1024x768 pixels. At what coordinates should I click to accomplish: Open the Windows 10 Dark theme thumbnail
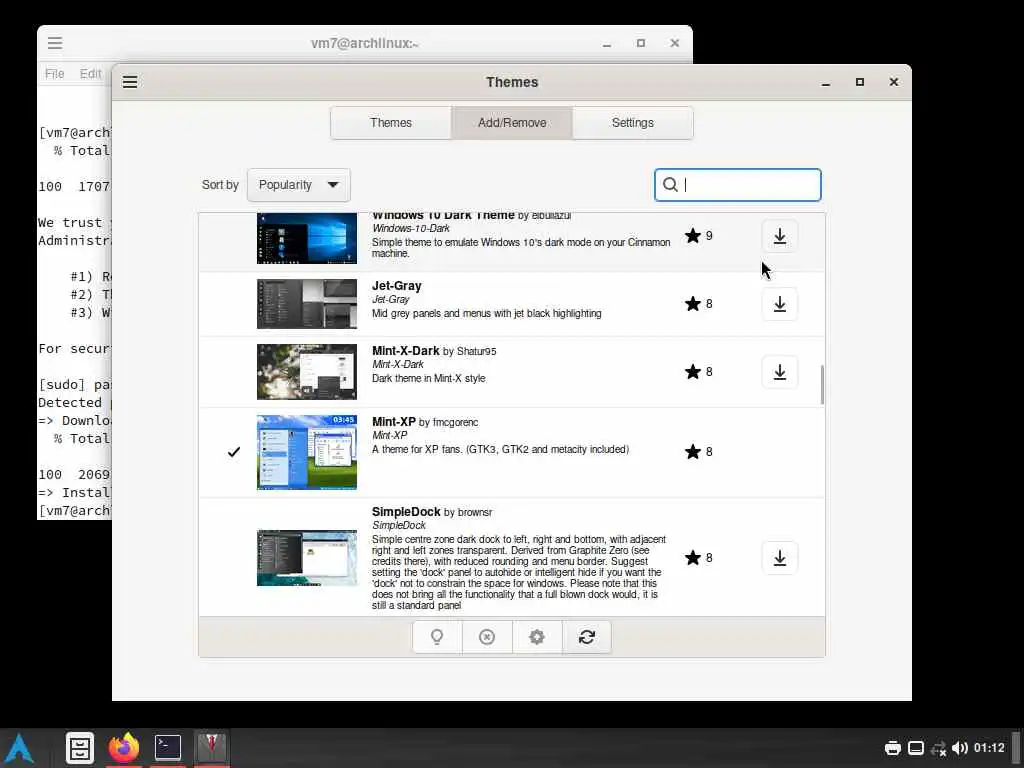(x=307, y=238)
